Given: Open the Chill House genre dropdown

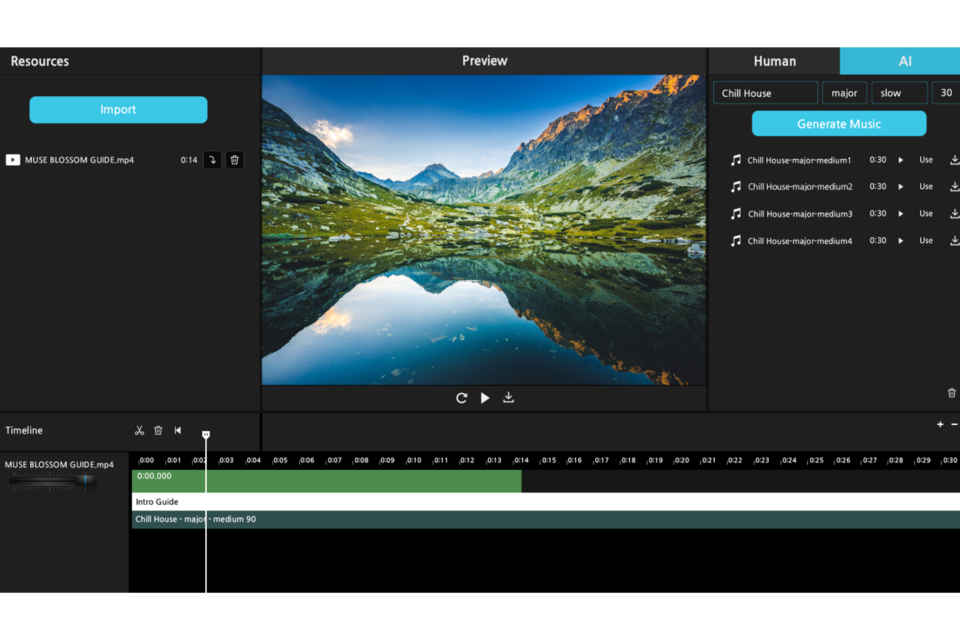Looking at the screenshot, I should [765, 93].
